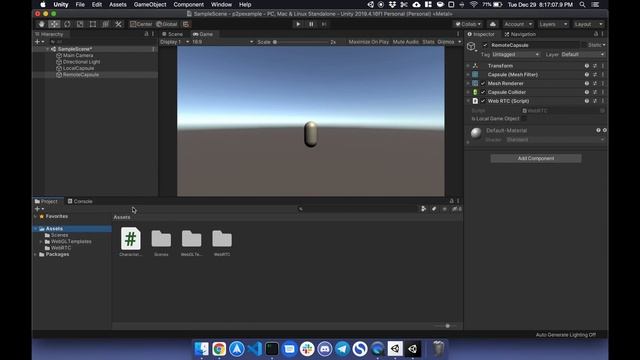
Task: Select the Move tool in toolbar
Action: tap(54, 24)
